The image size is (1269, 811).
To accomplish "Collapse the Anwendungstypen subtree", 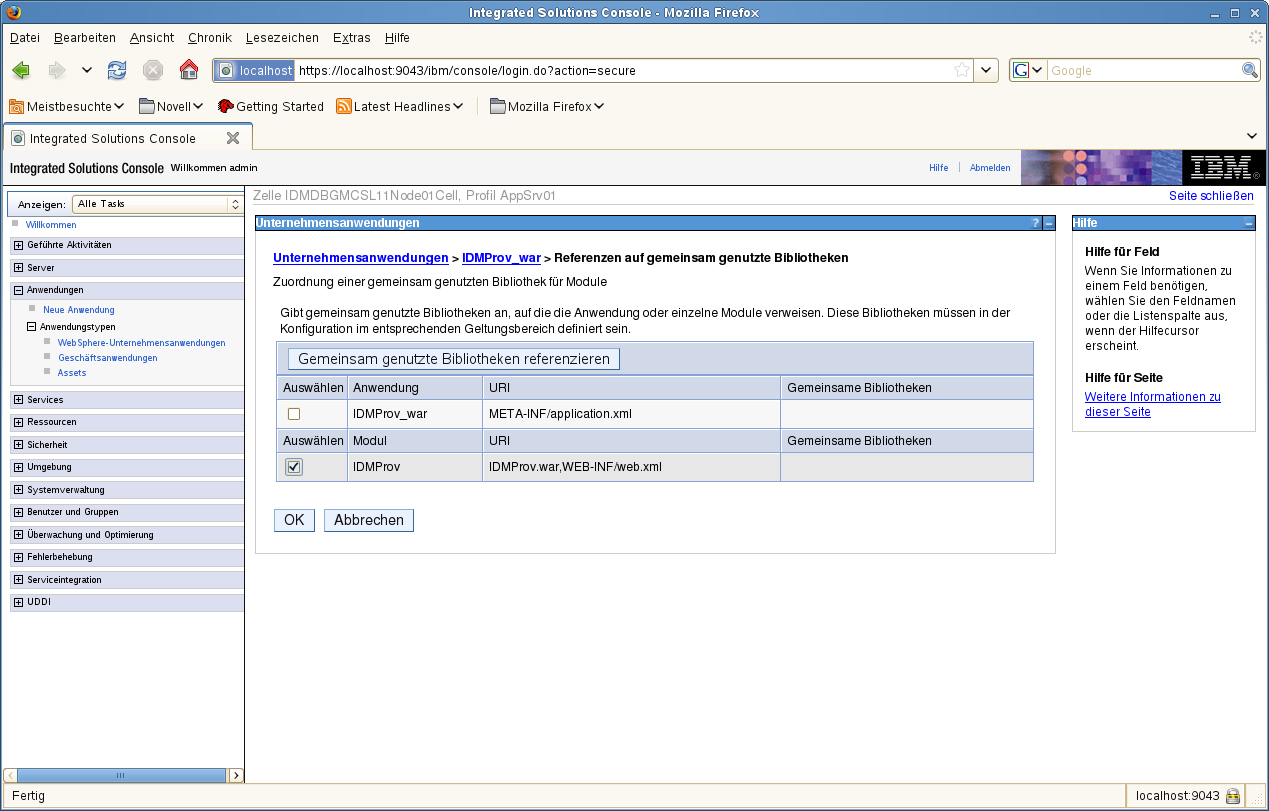I will 31,326.
